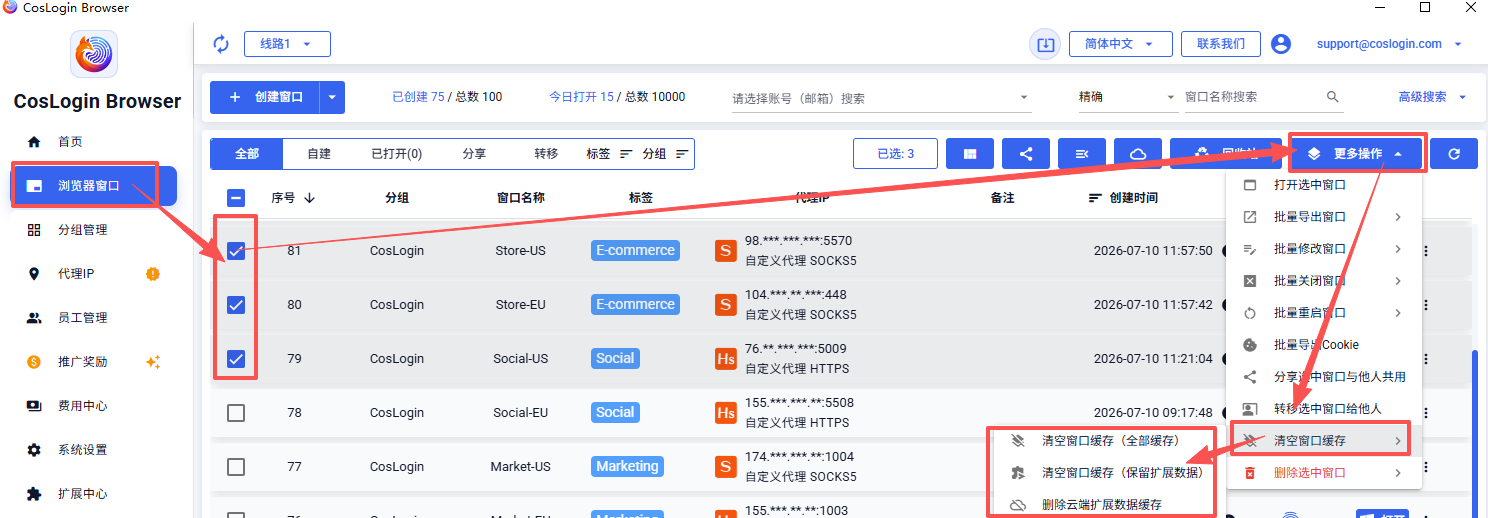This screenshot has width=1488, height=518.
Task: Open the 分组 filter dropdown
Action: coord(666,154)
